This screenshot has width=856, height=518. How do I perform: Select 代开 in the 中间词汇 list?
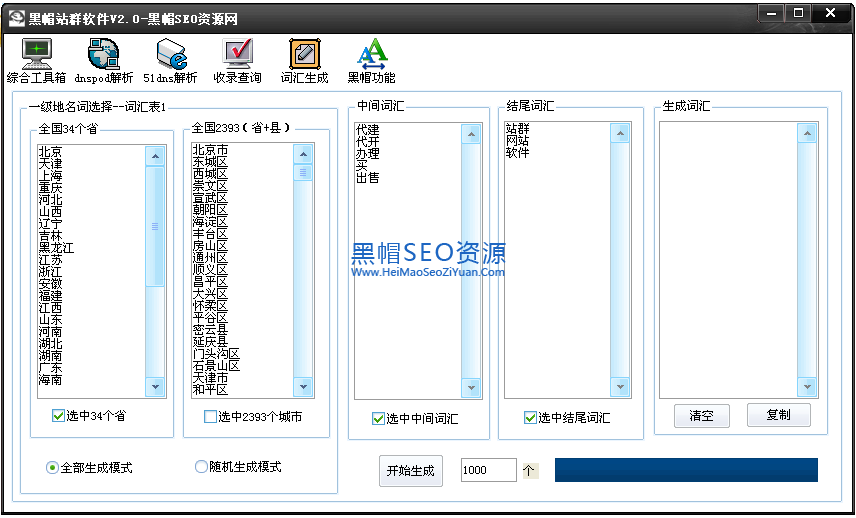tap(367, 142)
